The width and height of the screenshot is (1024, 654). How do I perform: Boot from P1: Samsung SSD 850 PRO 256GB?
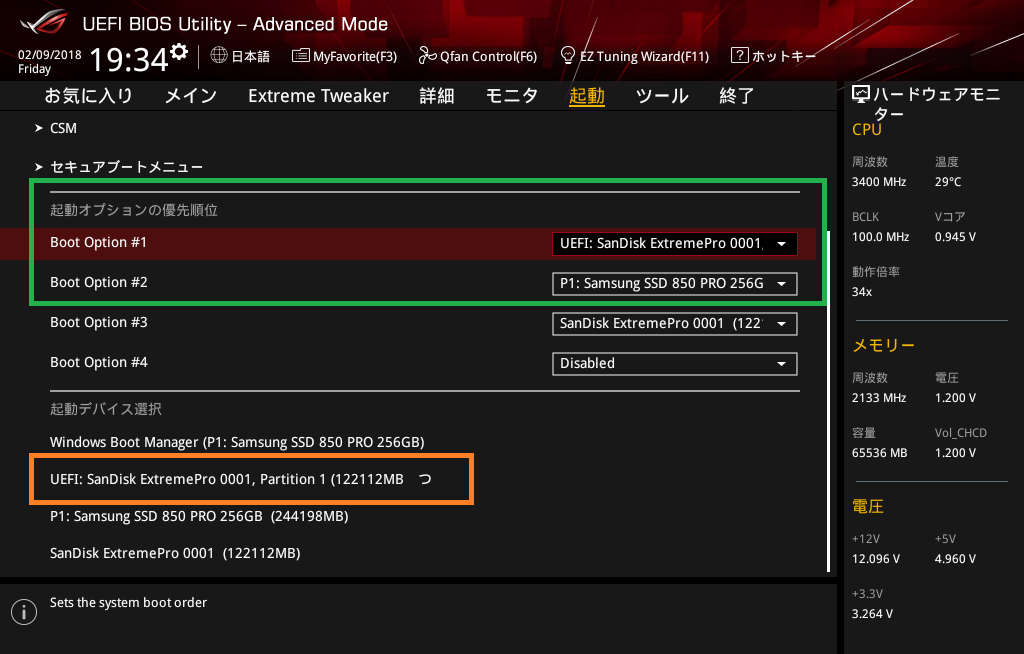click(x=199, y=516)
